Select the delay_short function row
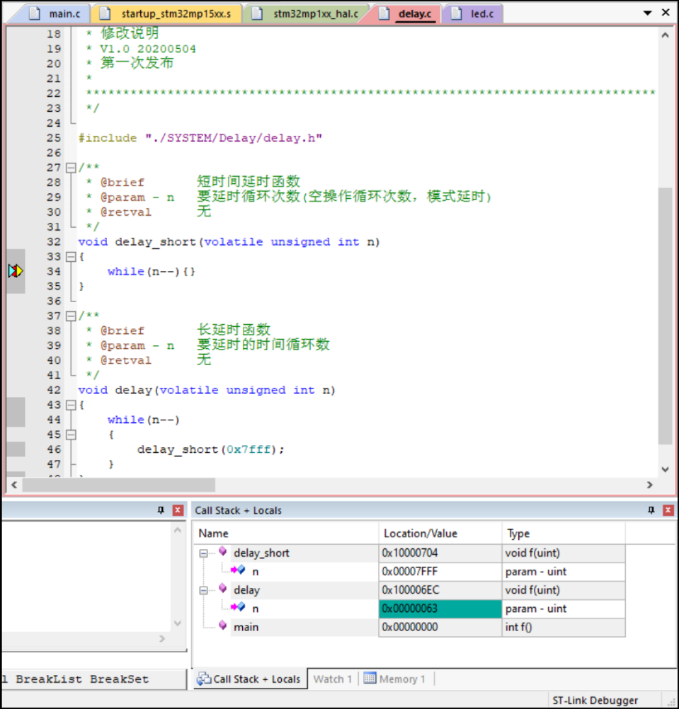 coord(411,553)
